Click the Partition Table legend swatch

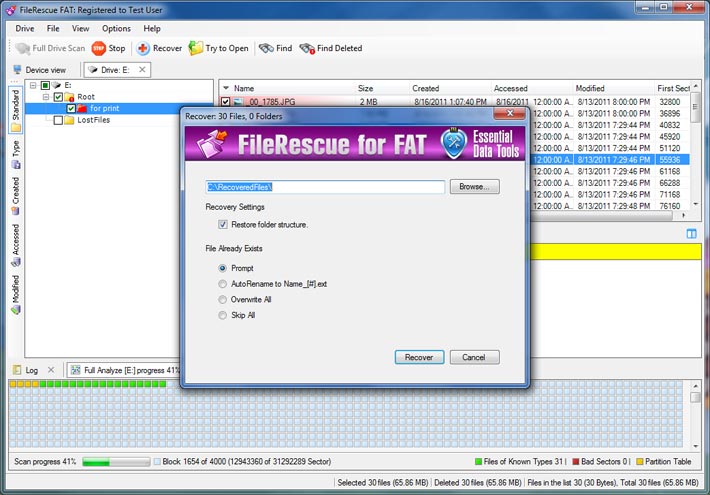640,462
